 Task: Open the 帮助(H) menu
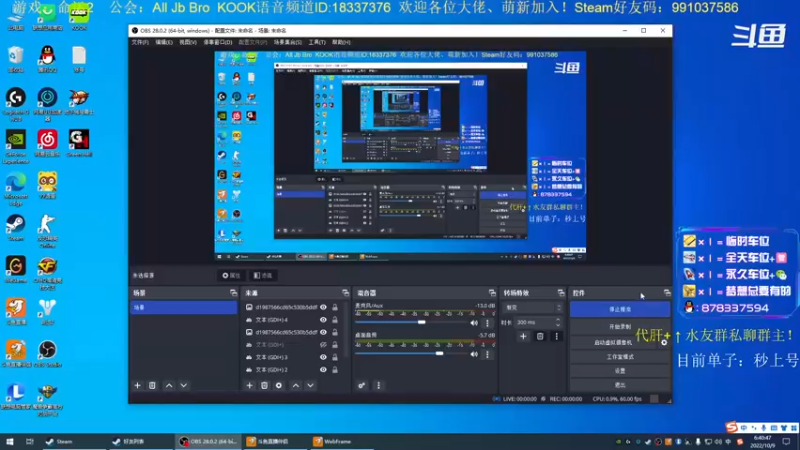pyautogui.click(x=341, y=42)
